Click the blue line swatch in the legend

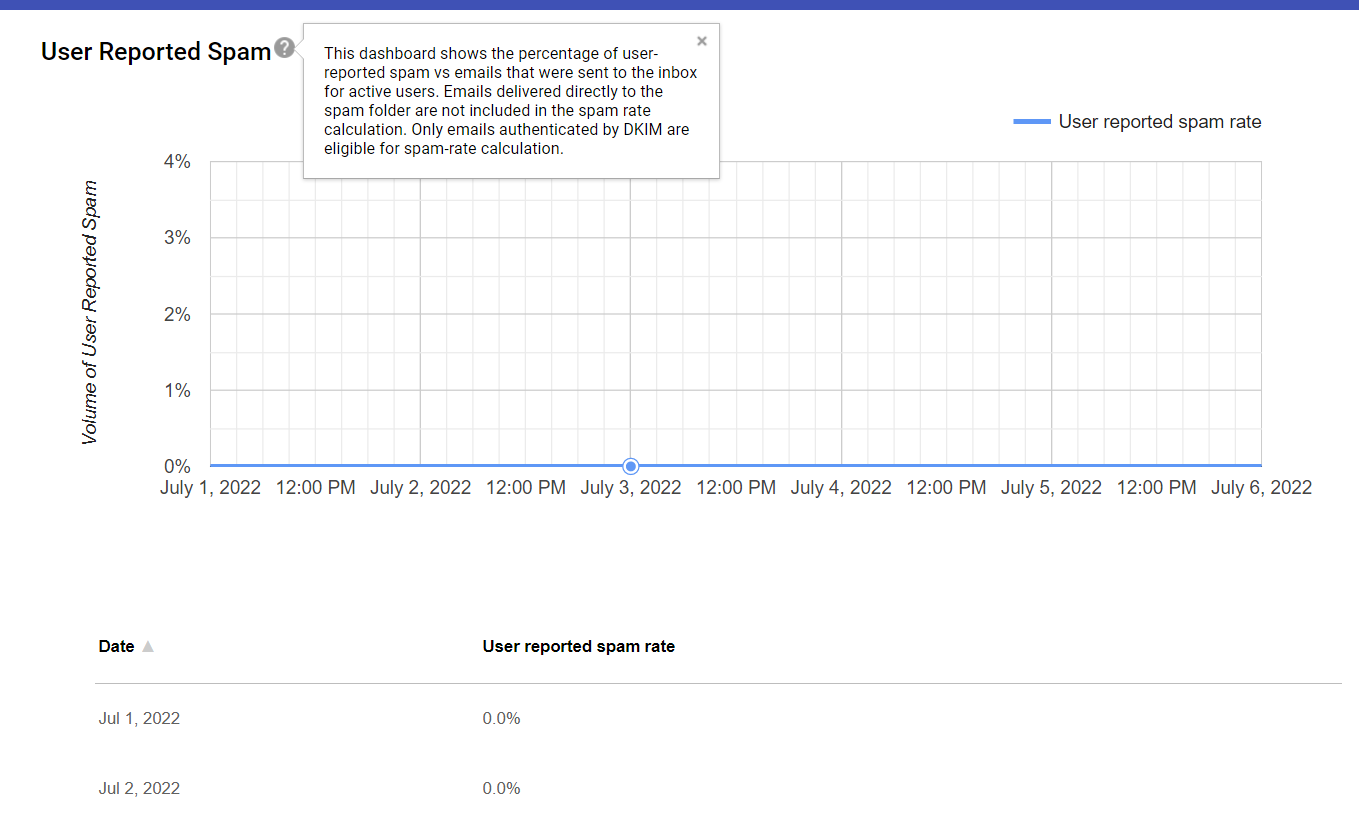1031,122
